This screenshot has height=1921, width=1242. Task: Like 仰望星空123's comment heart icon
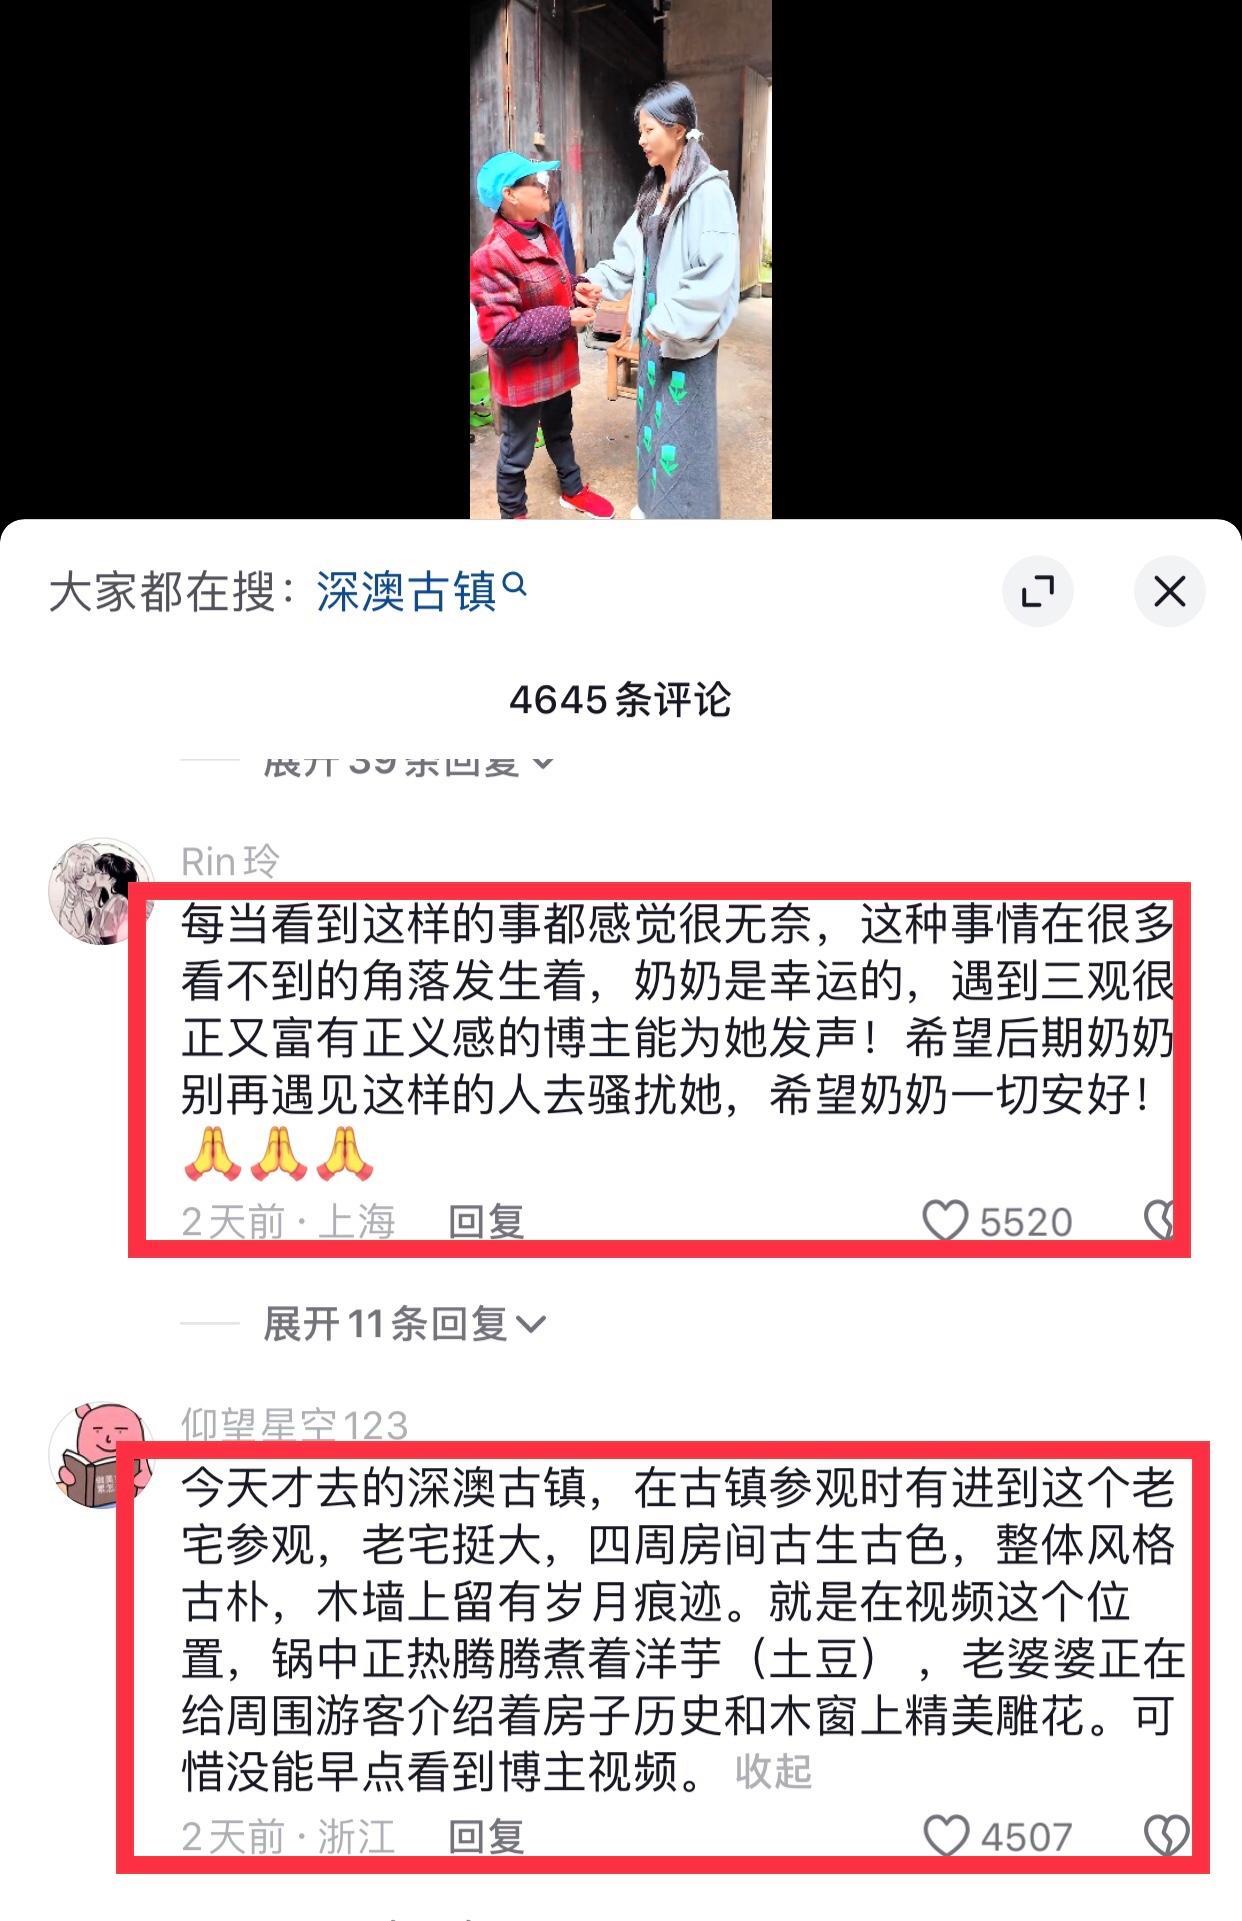coord(945,1836)
